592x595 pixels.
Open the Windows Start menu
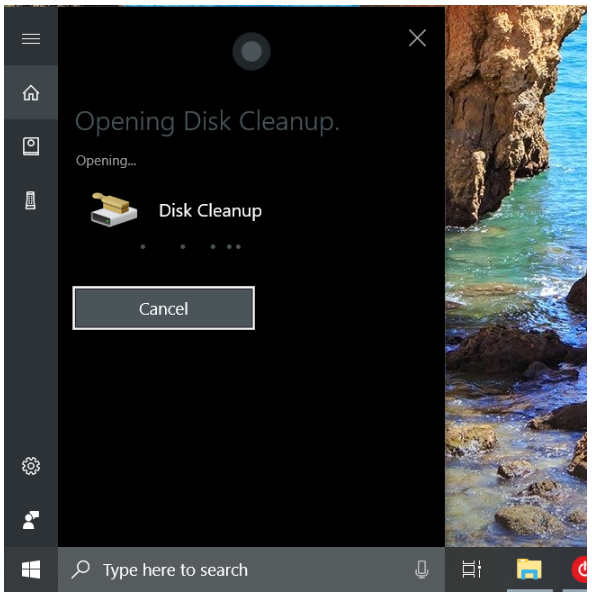pyautogui.click(x=31, y=569)
